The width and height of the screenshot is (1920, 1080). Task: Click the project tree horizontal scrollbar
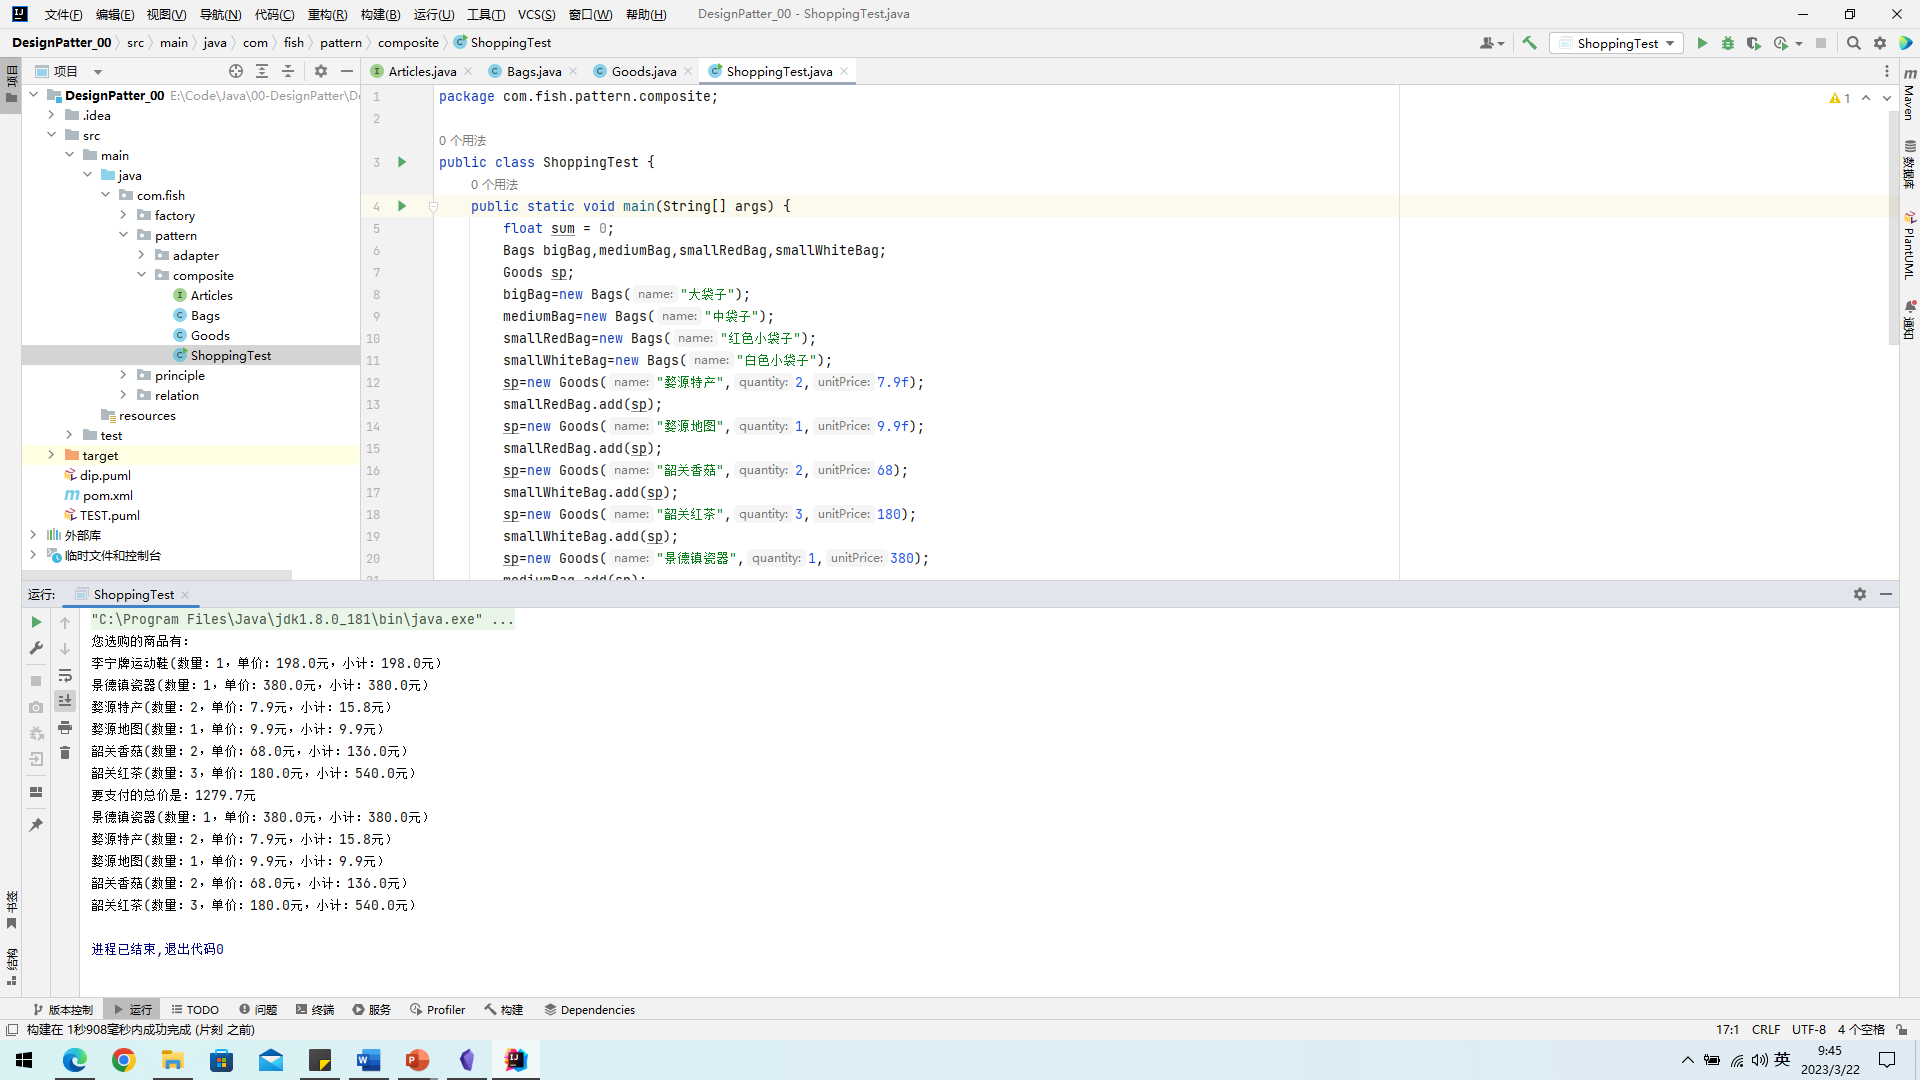[x=157, y=574]
